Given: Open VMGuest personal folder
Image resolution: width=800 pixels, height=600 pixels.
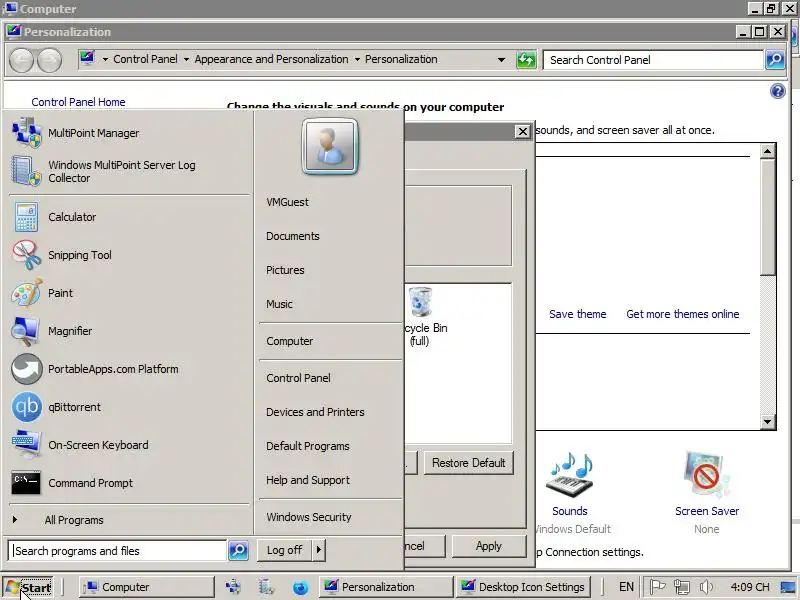Looking at the screenshot, I should 287,202.
